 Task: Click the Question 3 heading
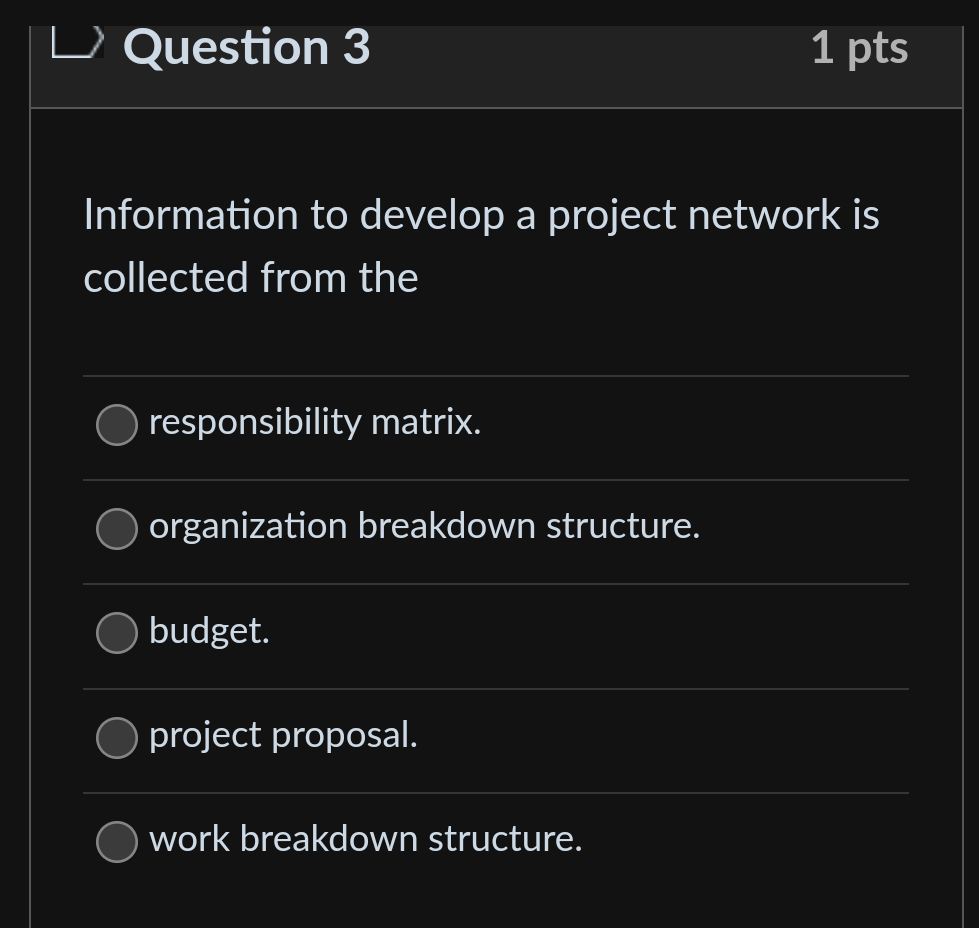[x=245, y=46]
